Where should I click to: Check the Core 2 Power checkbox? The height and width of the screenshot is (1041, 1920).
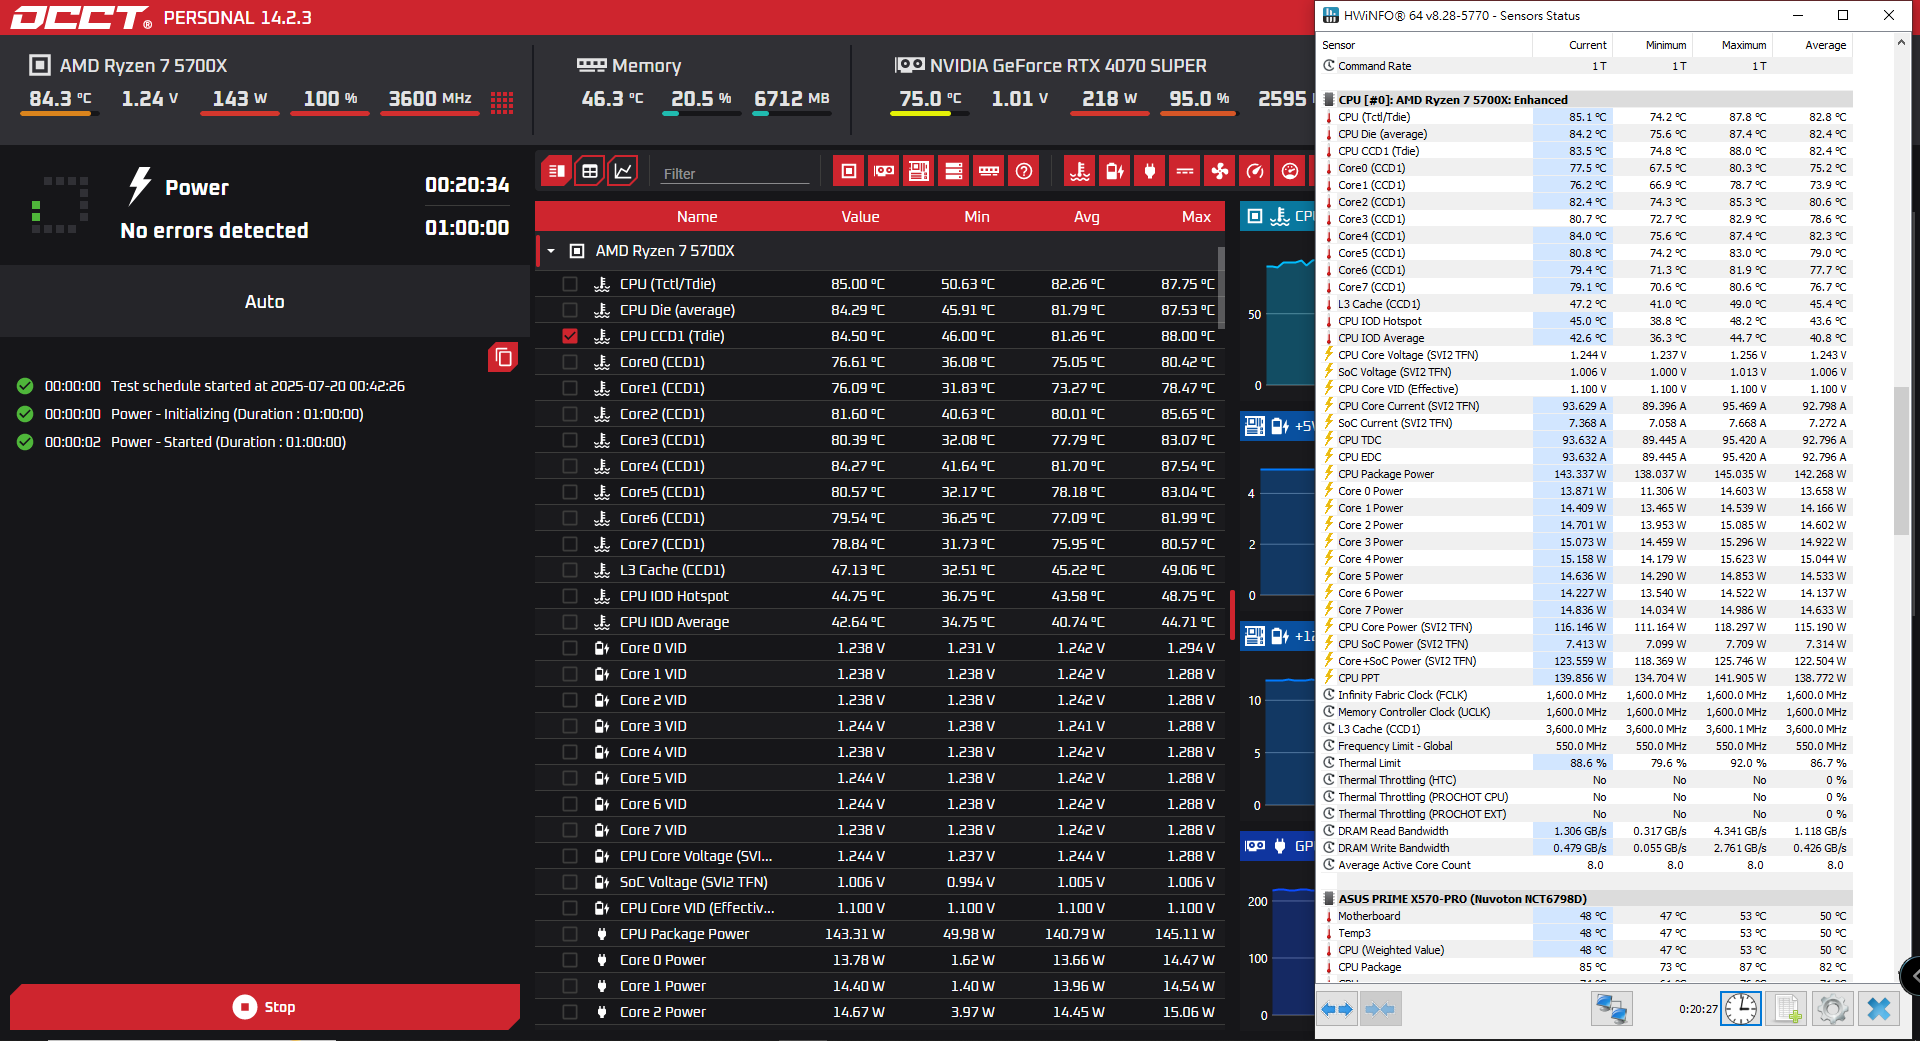(x=570, y=1012)
